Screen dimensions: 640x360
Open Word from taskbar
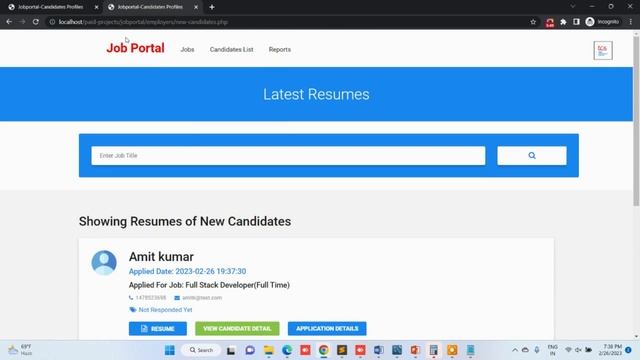[x=379, y=350]
